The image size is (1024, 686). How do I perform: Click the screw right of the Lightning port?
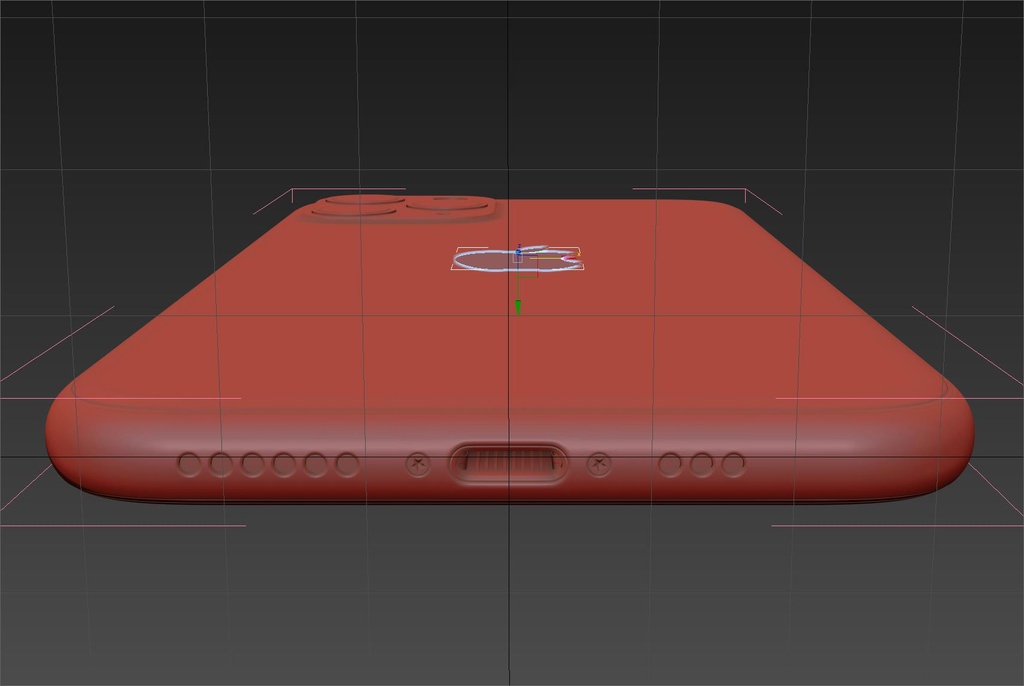pyautogui.click(x=599, y=463)
